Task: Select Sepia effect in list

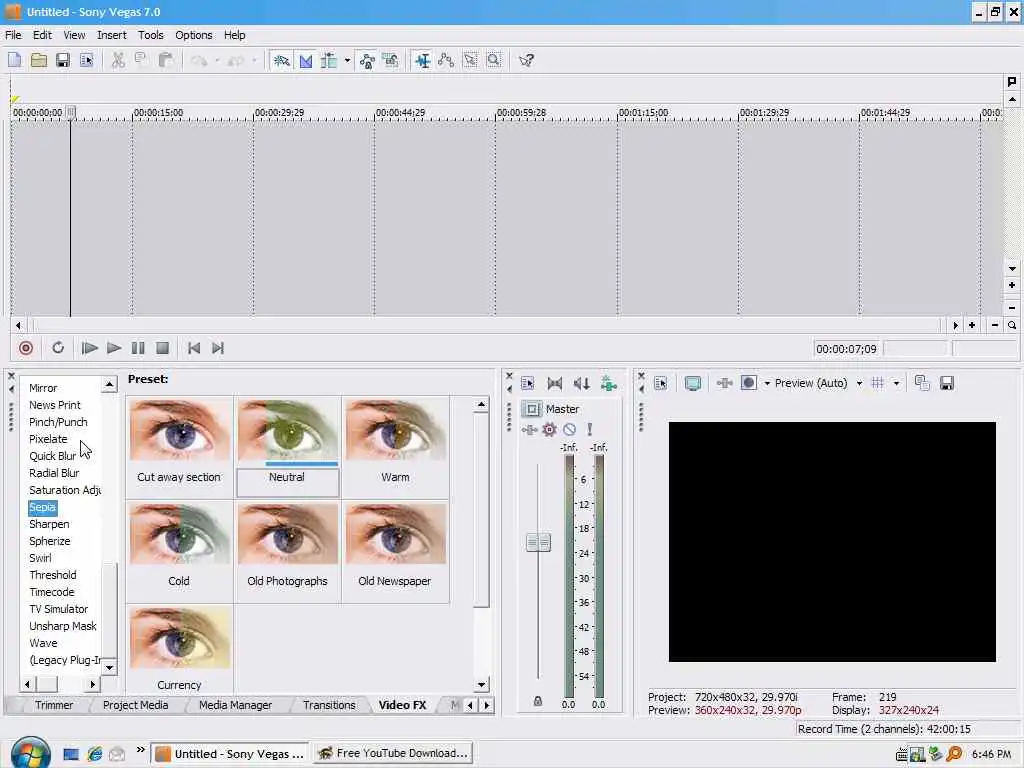Action: point(42,507)
